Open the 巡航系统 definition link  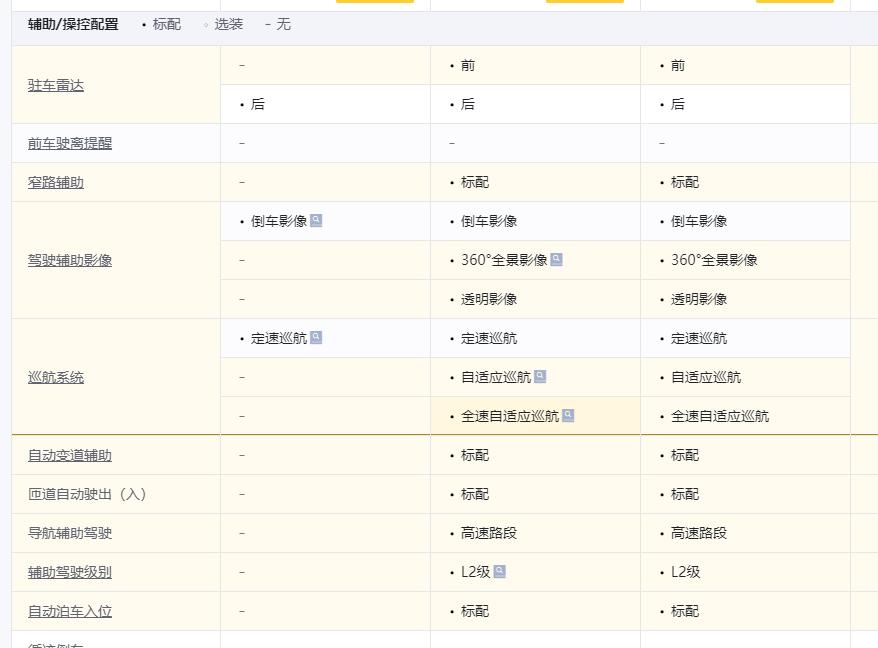point(56,377)
